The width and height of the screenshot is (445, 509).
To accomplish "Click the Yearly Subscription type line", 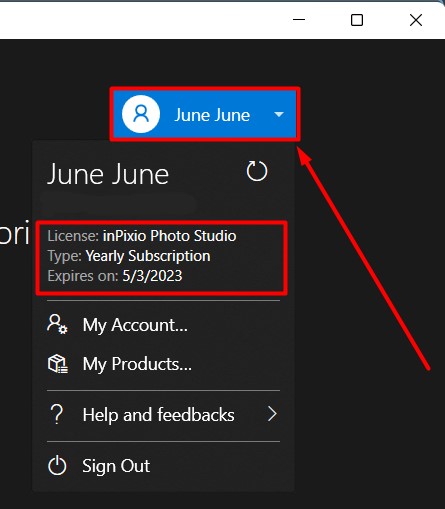I will (x=129, y=256).
